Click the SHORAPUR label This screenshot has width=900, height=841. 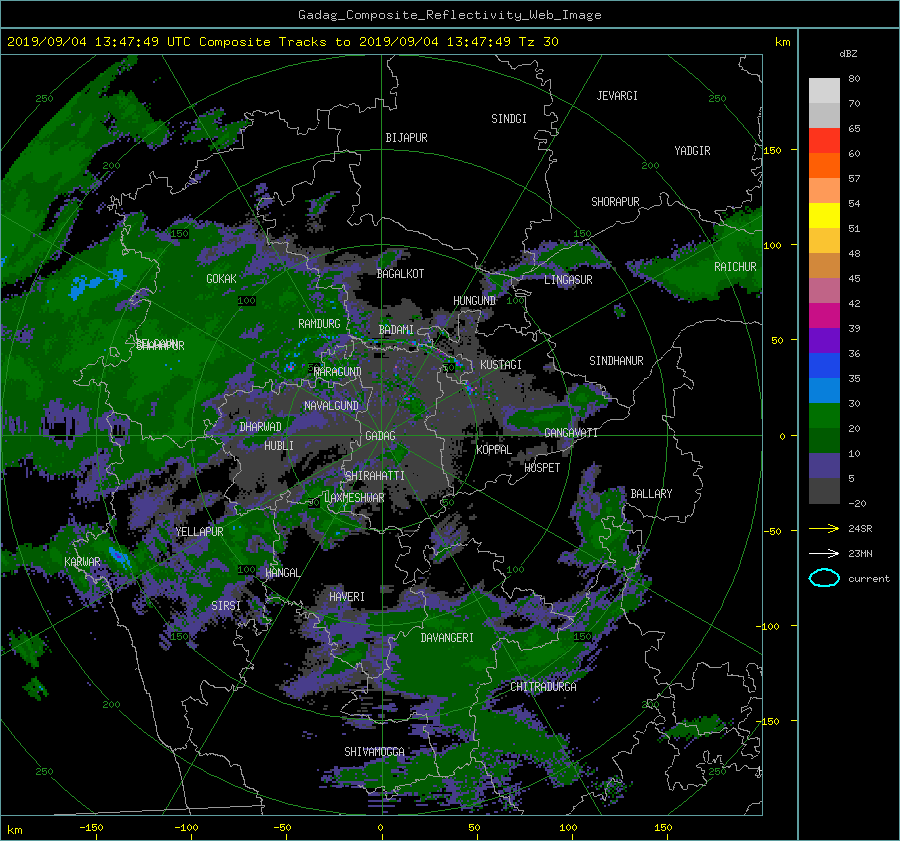click(x=615, y=202)
